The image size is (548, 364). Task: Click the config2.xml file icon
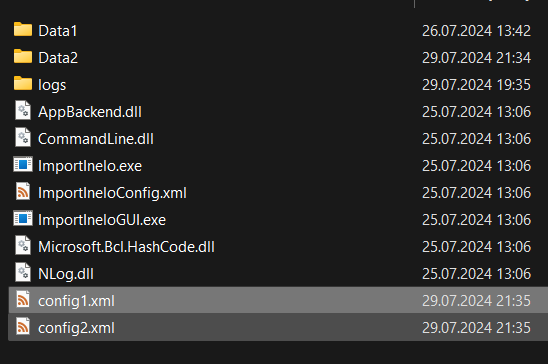point(23,326)
